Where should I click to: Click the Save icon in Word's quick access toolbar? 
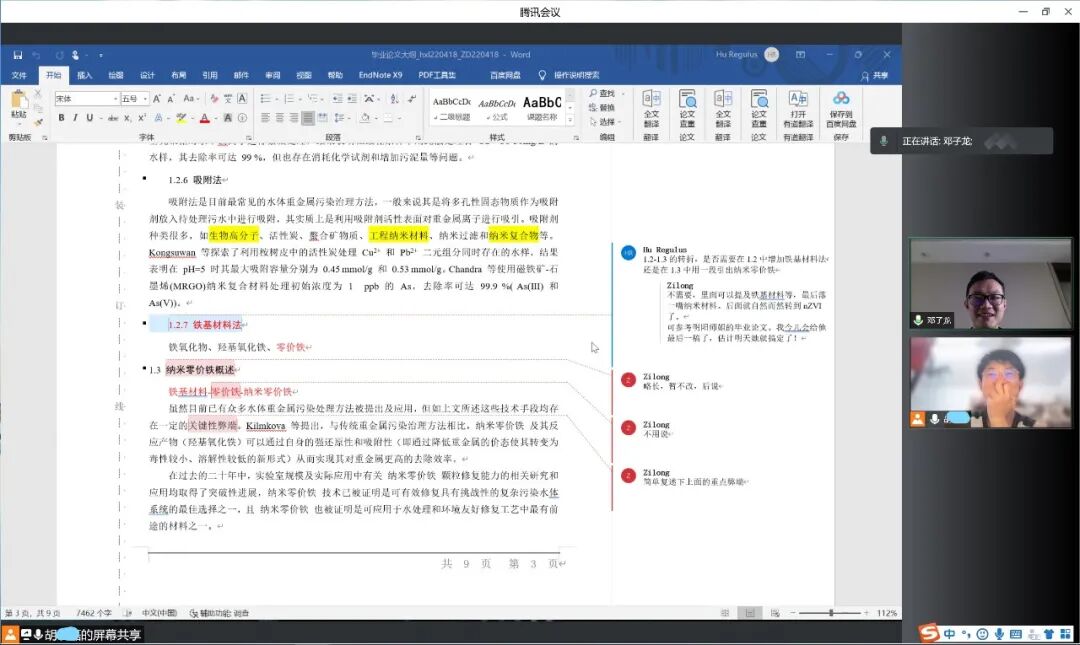[x=18, y=55]
